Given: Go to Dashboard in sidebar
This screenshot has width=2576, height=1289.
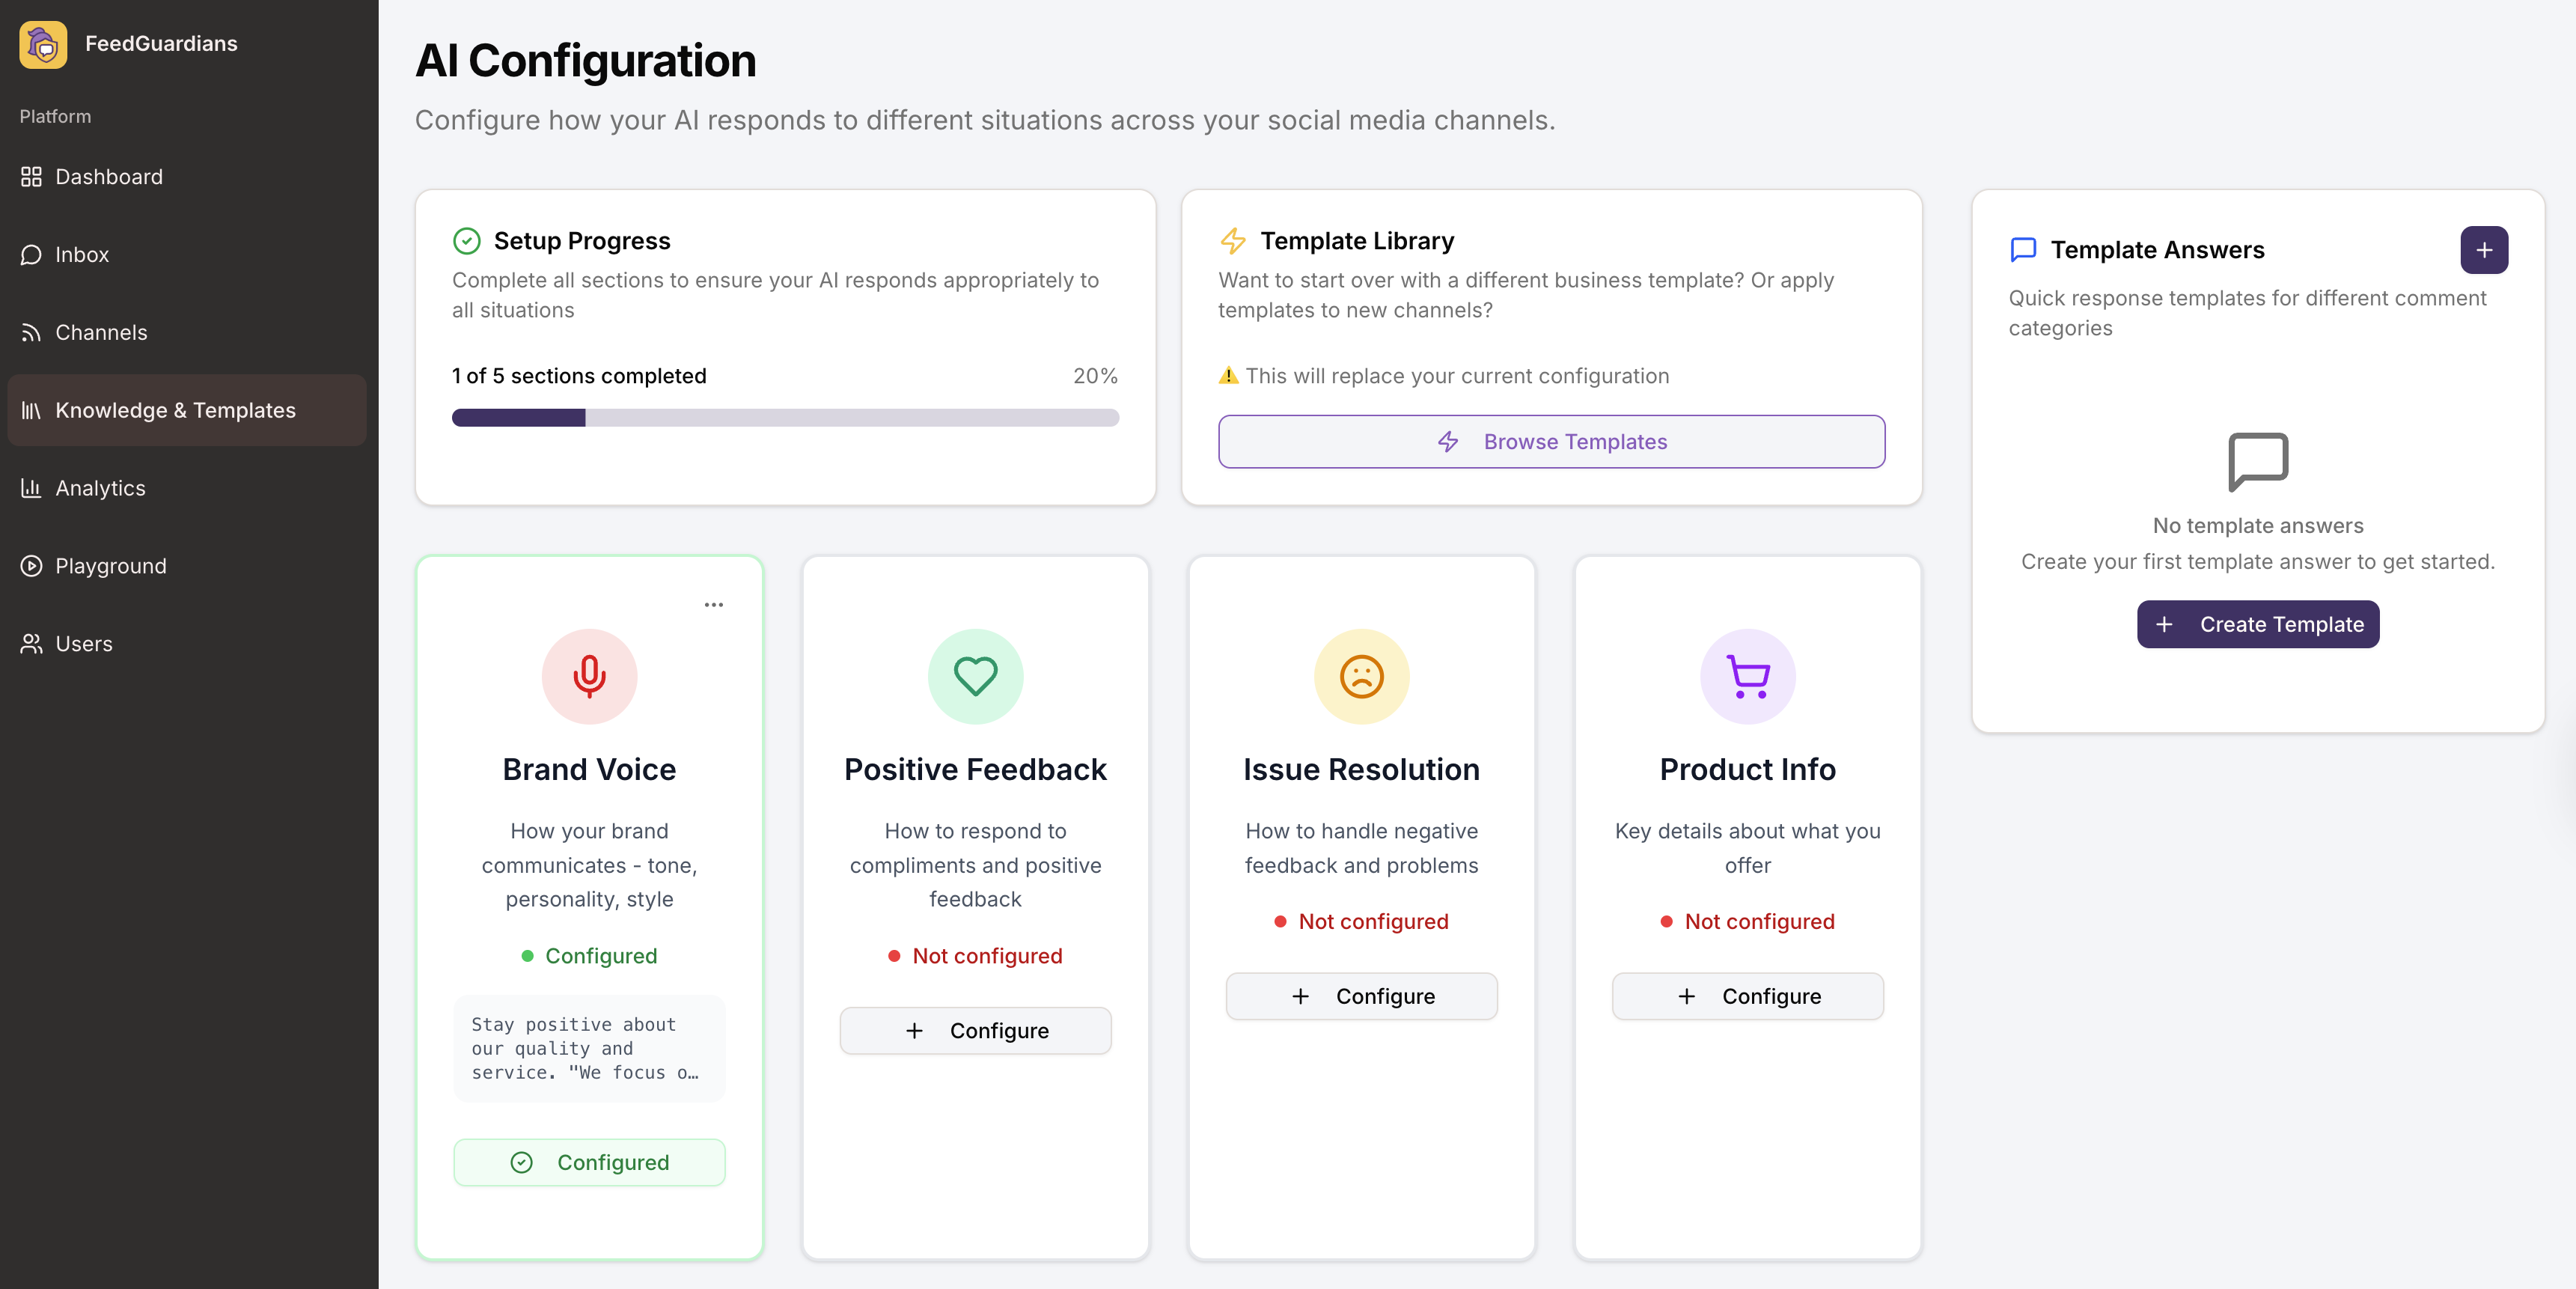Looking at the screenshot, I should click(108, 177).
